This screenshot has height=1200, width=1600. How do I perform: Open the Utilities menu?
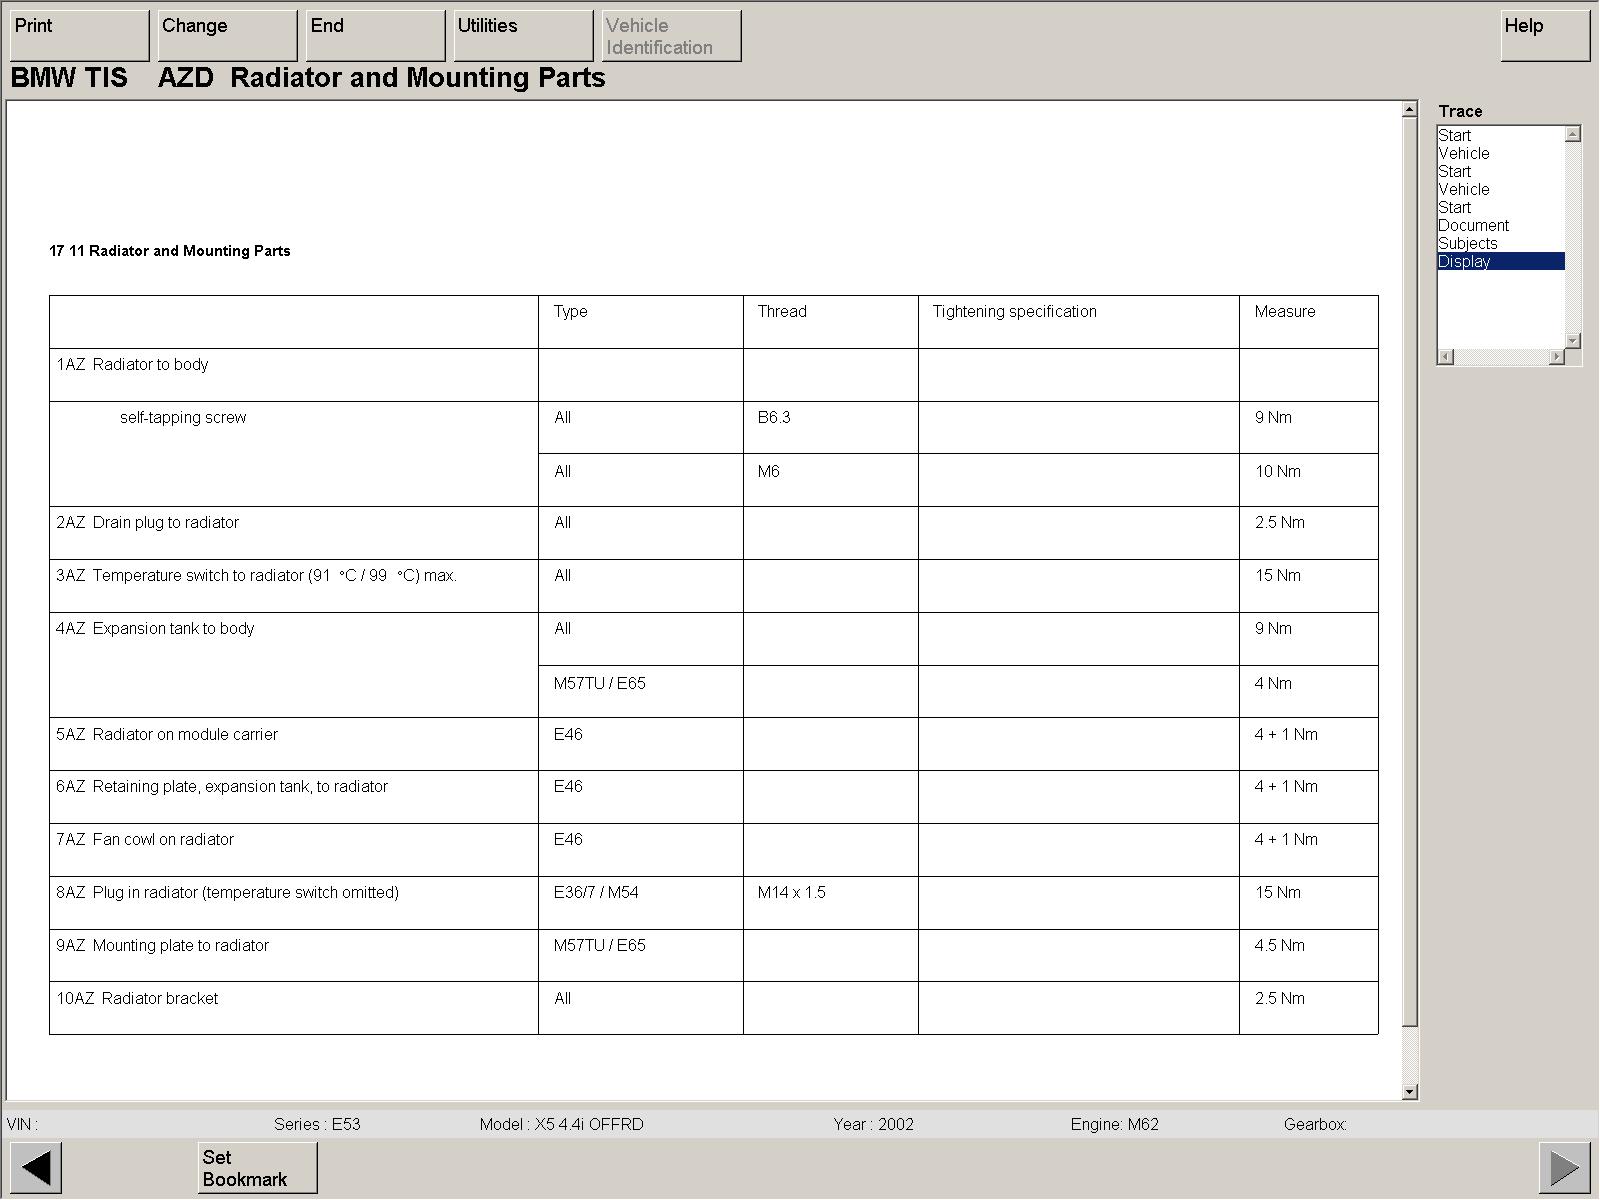523,36
